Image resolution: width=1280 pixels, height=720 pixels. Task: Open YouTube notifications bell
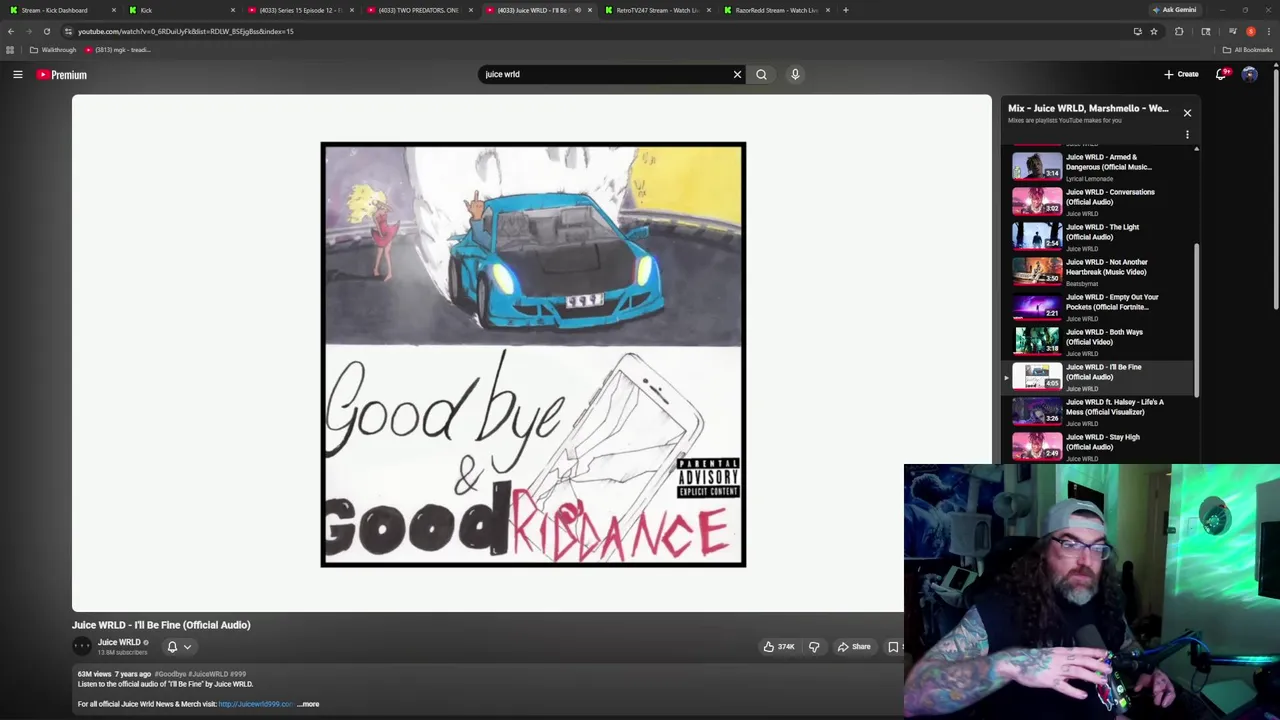pyautogui.click(x=1221, y=74)
